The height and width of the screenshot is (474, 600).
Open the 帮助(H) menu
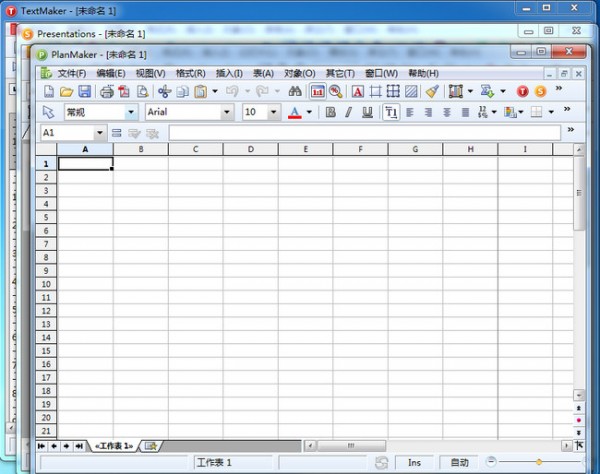tap(423, 73)
